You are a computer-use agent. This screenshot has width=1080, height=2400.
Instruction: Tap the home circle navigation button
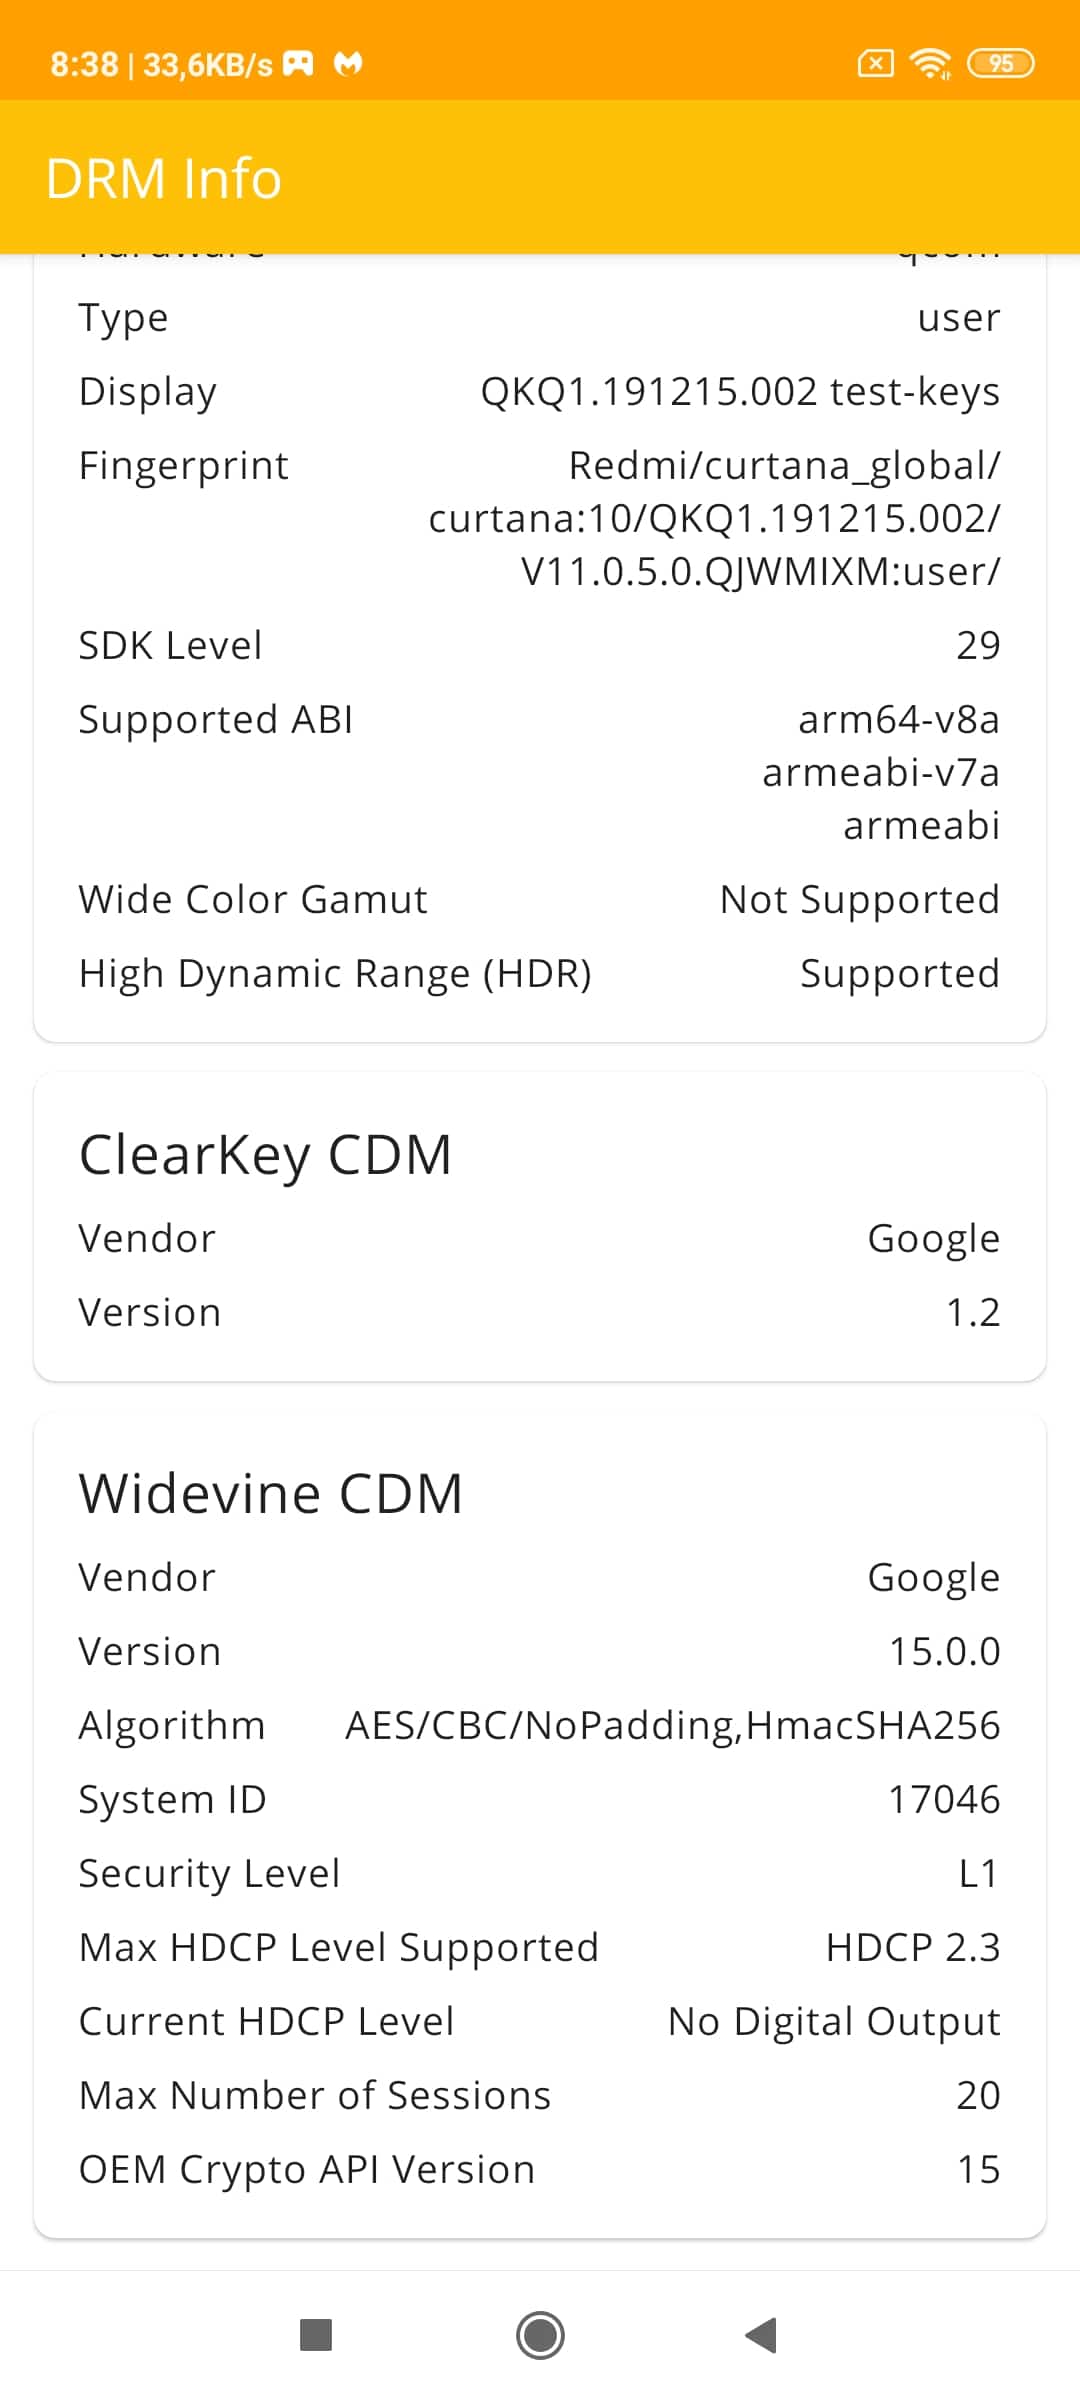pyautogui.click(x=540, y=2335)
